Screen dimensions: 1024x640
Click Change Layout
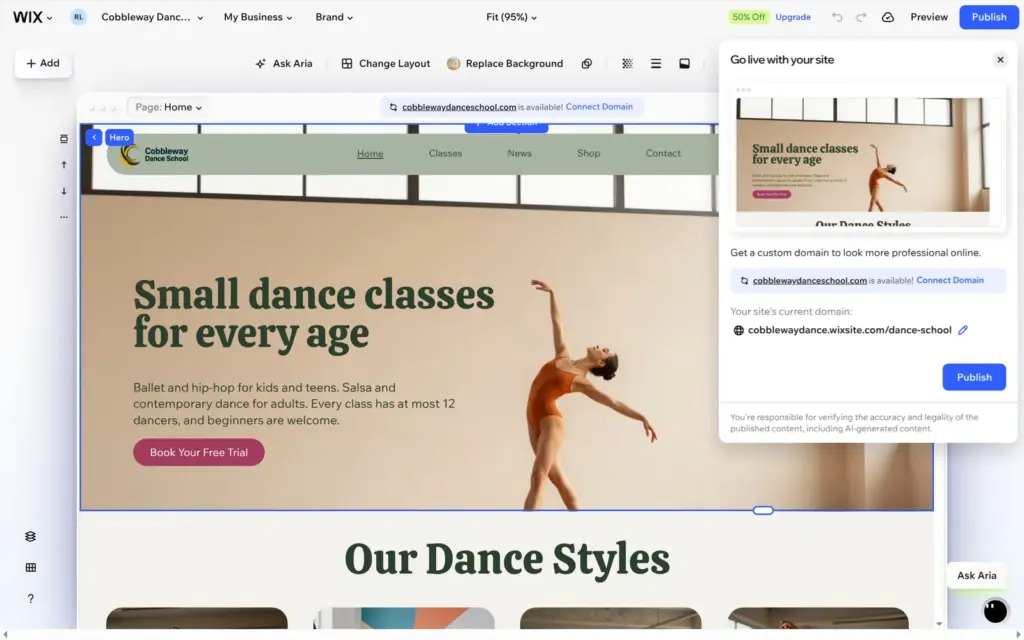385,64
